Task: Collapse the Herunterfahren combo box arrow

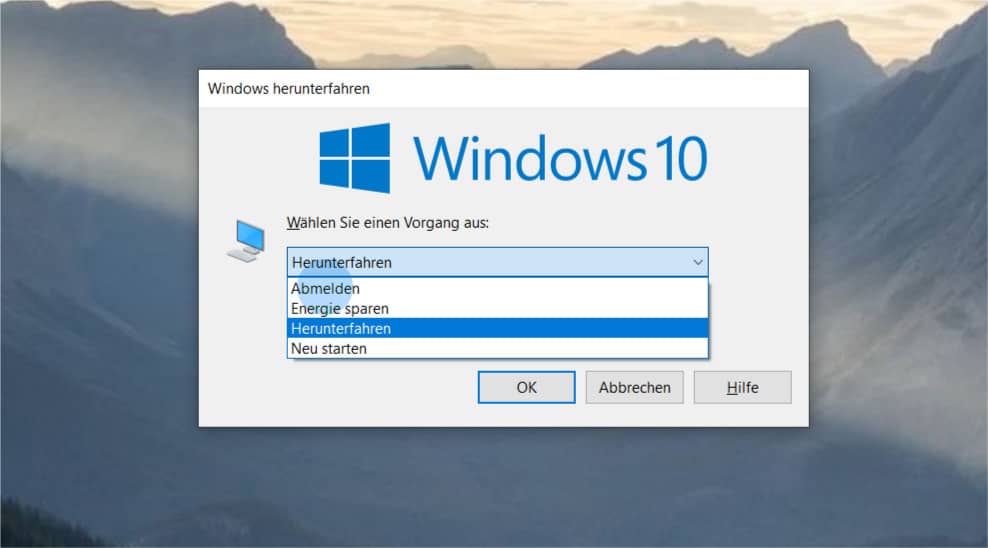Action: [698, 262]
